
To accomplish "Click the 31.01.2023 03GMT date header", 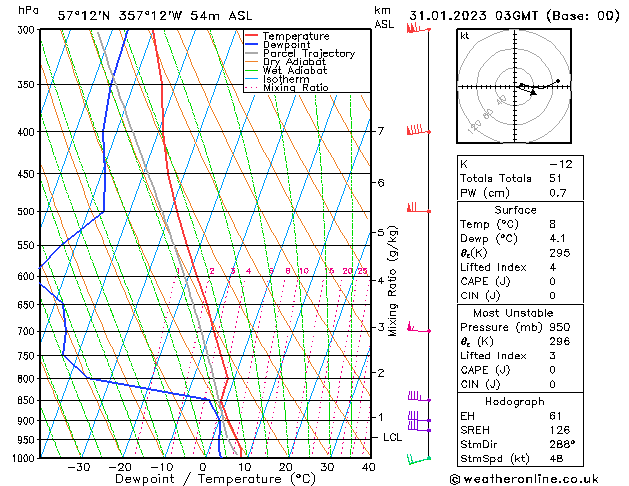I will click(514, 16).
